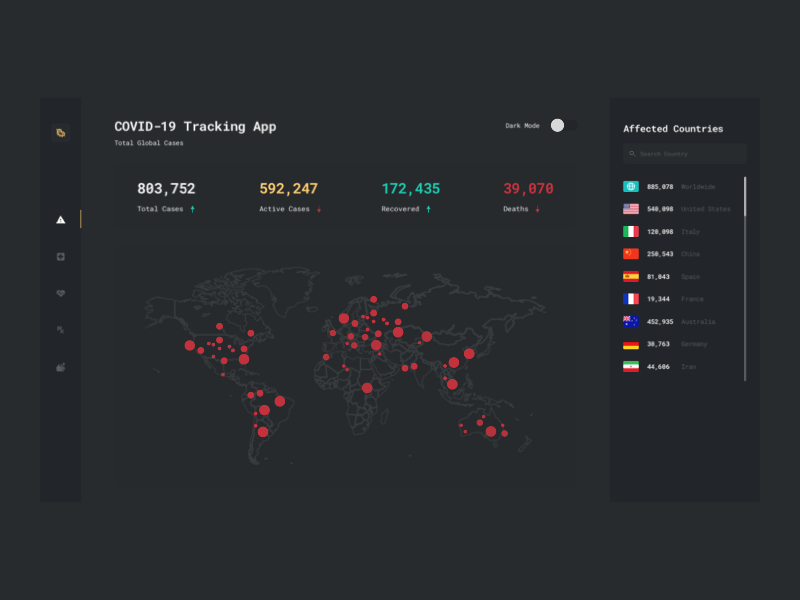This screenshot has height=600, width=800.
Task: Click the warning alerts icon in the sidebar
Action: (60, 219)
